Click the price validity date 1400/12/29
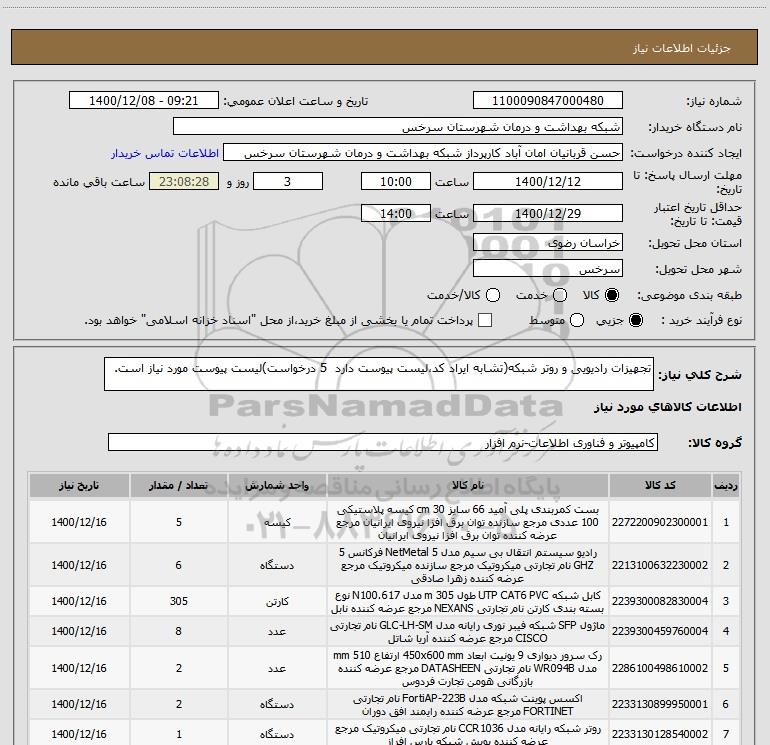This screenshot has height=745, width=770. pyautogui.click(x=548, y=214)
